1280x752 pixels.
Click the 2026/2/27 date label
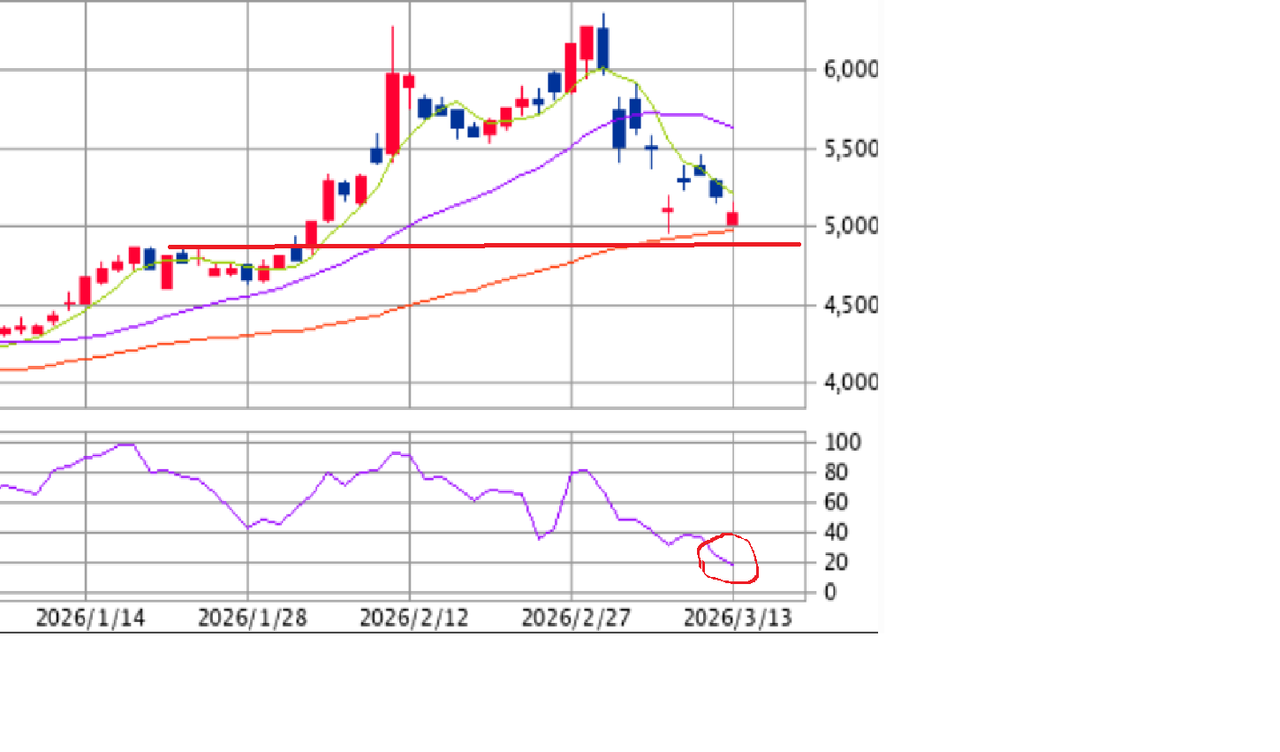(576, 619)
